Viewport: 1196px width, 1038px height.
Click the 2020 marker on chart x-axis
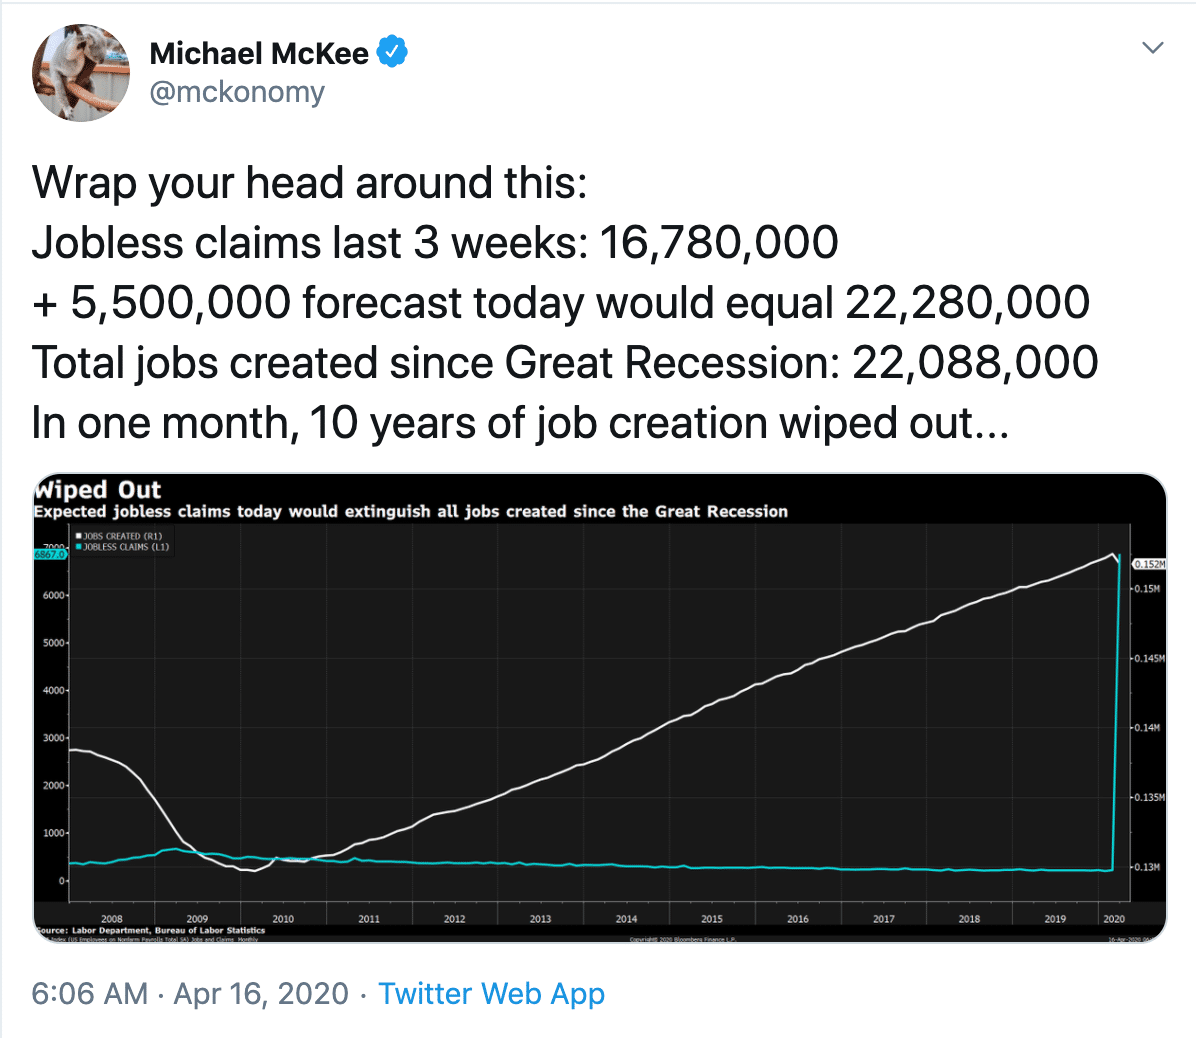(x=1114, y=919)
